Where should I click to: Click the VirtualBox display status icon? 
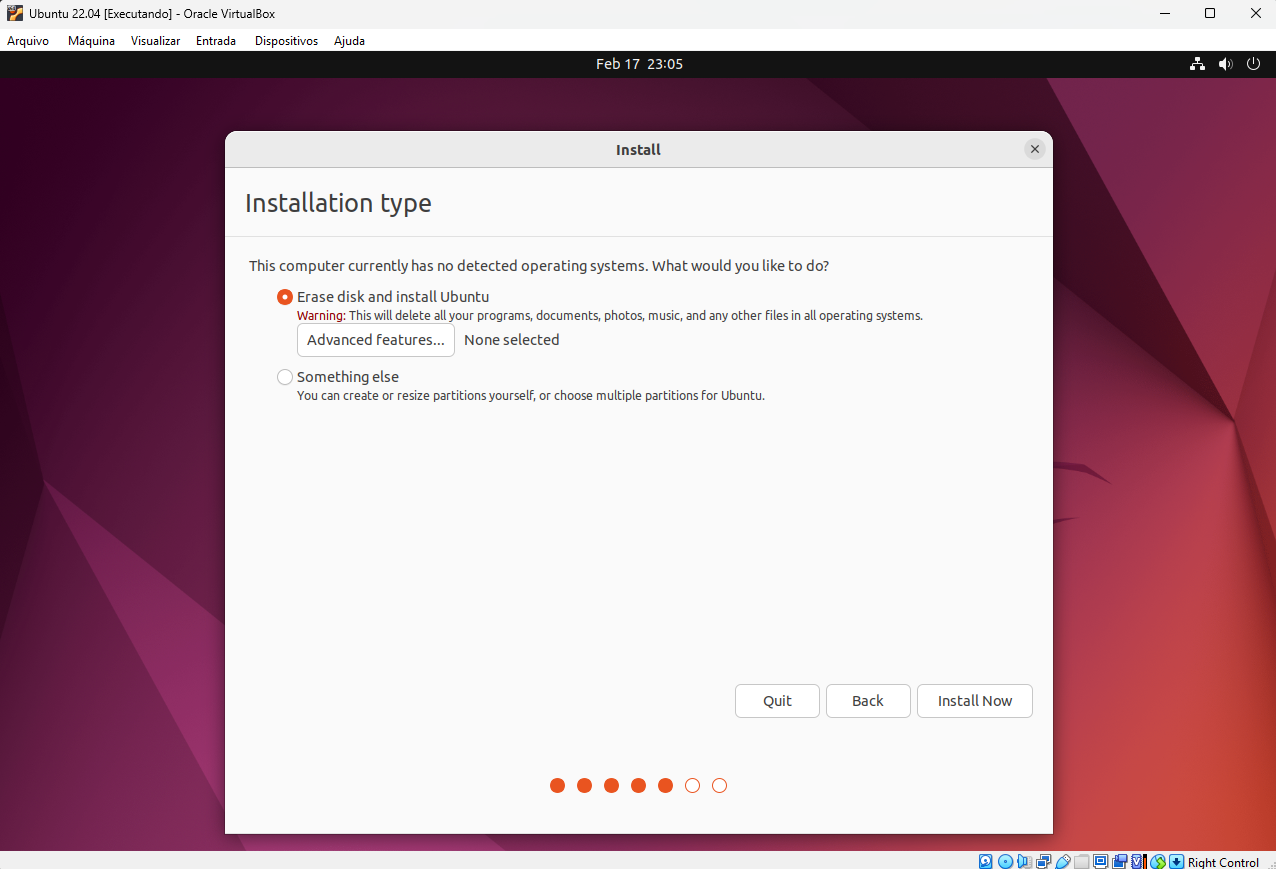[1100, 861]
